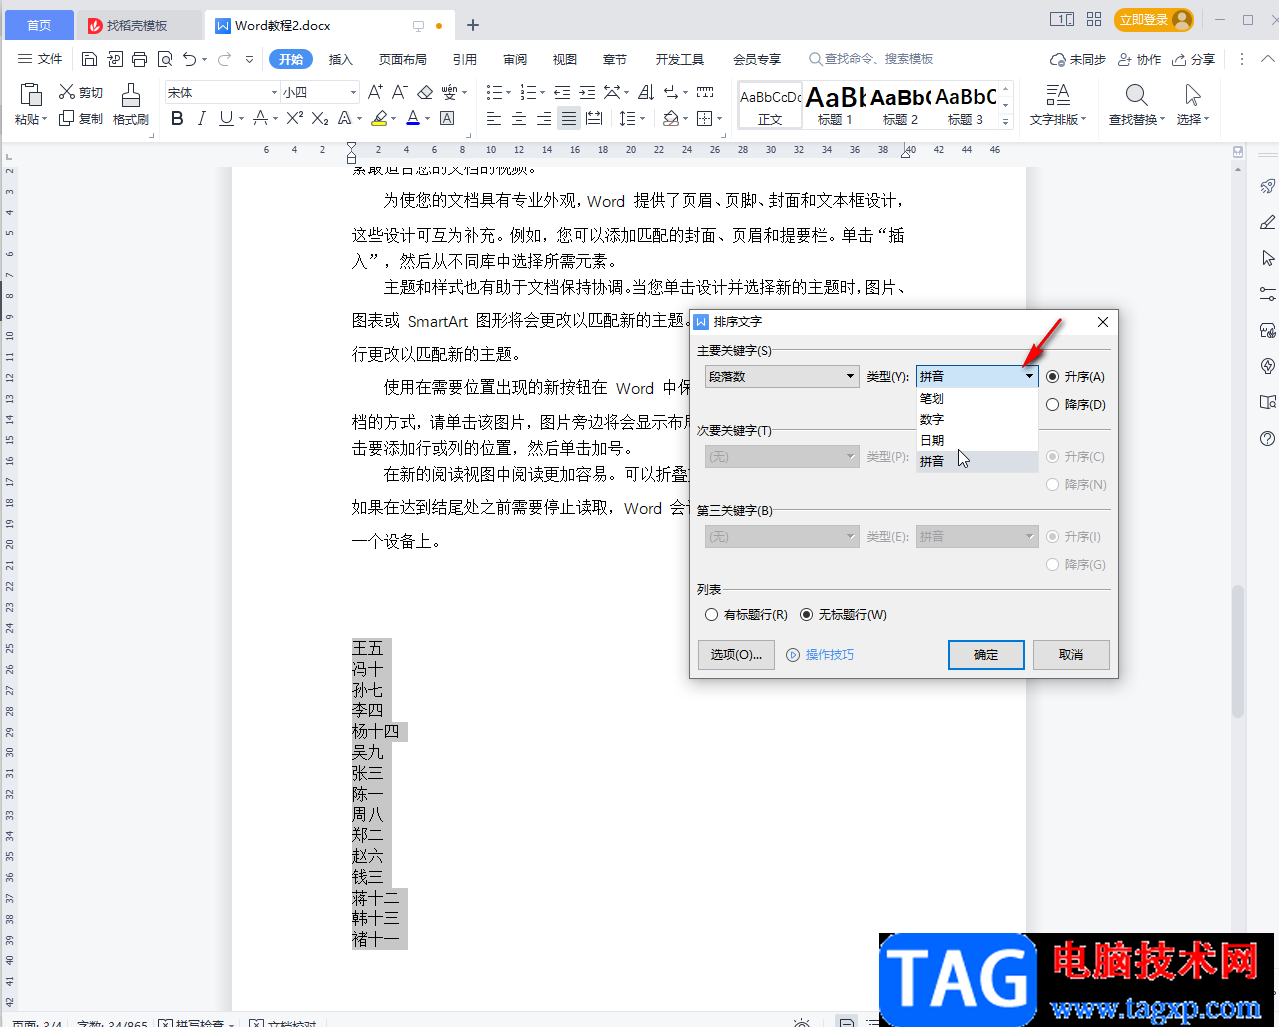Select the Format Painter (格式刷)
This screenshot has width=1279, height=1027.
coord(130,105)
